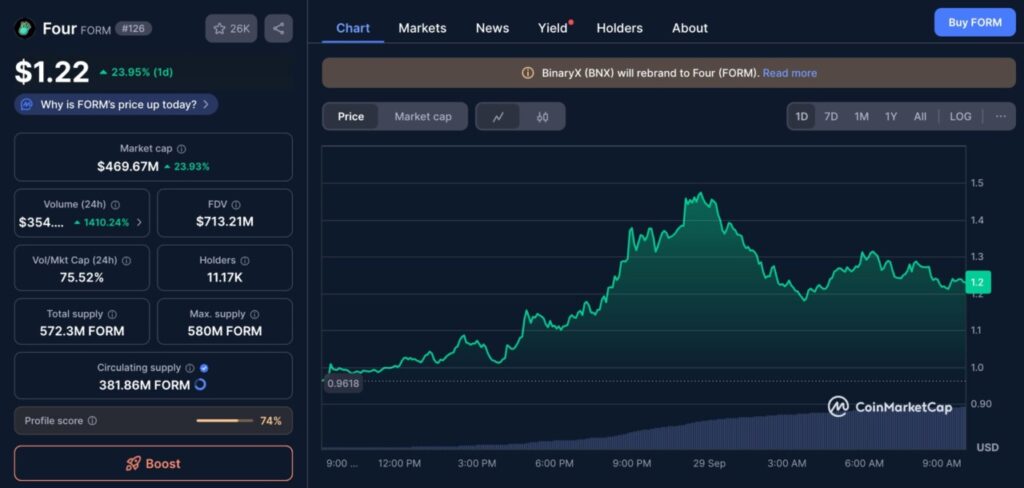The height and width of the screenshot is (488, 1024).
Task: Open the Read more link in banner
Action: click(790, 73)
